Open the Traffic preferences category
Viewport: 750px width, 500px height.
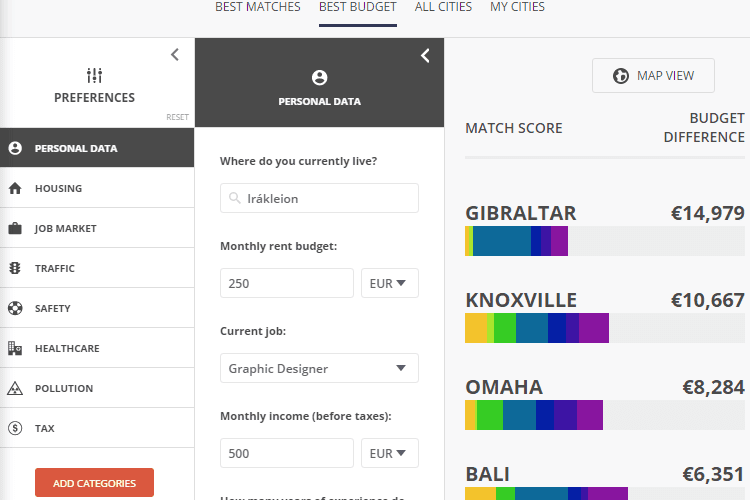pyautogui.click(x=97, y=268)
